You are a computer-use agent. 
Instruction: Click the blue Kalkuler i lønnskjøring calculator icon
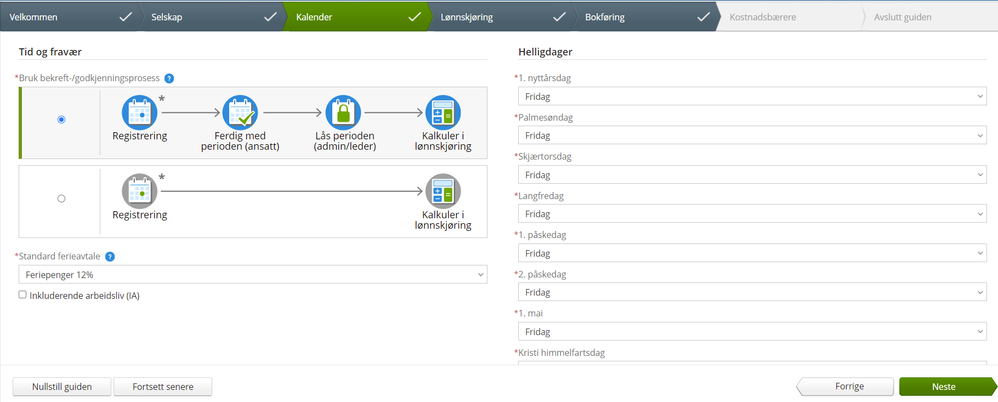[443, 113]
